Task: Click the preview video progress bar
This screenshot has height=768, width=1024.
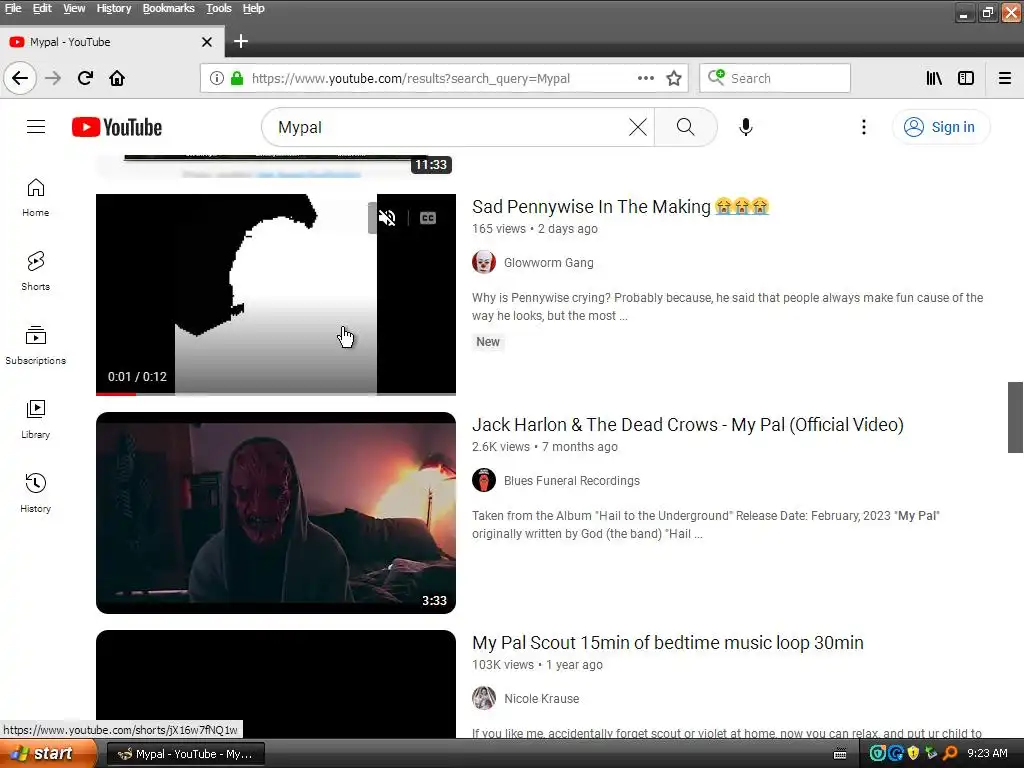Action: (276, 394)
